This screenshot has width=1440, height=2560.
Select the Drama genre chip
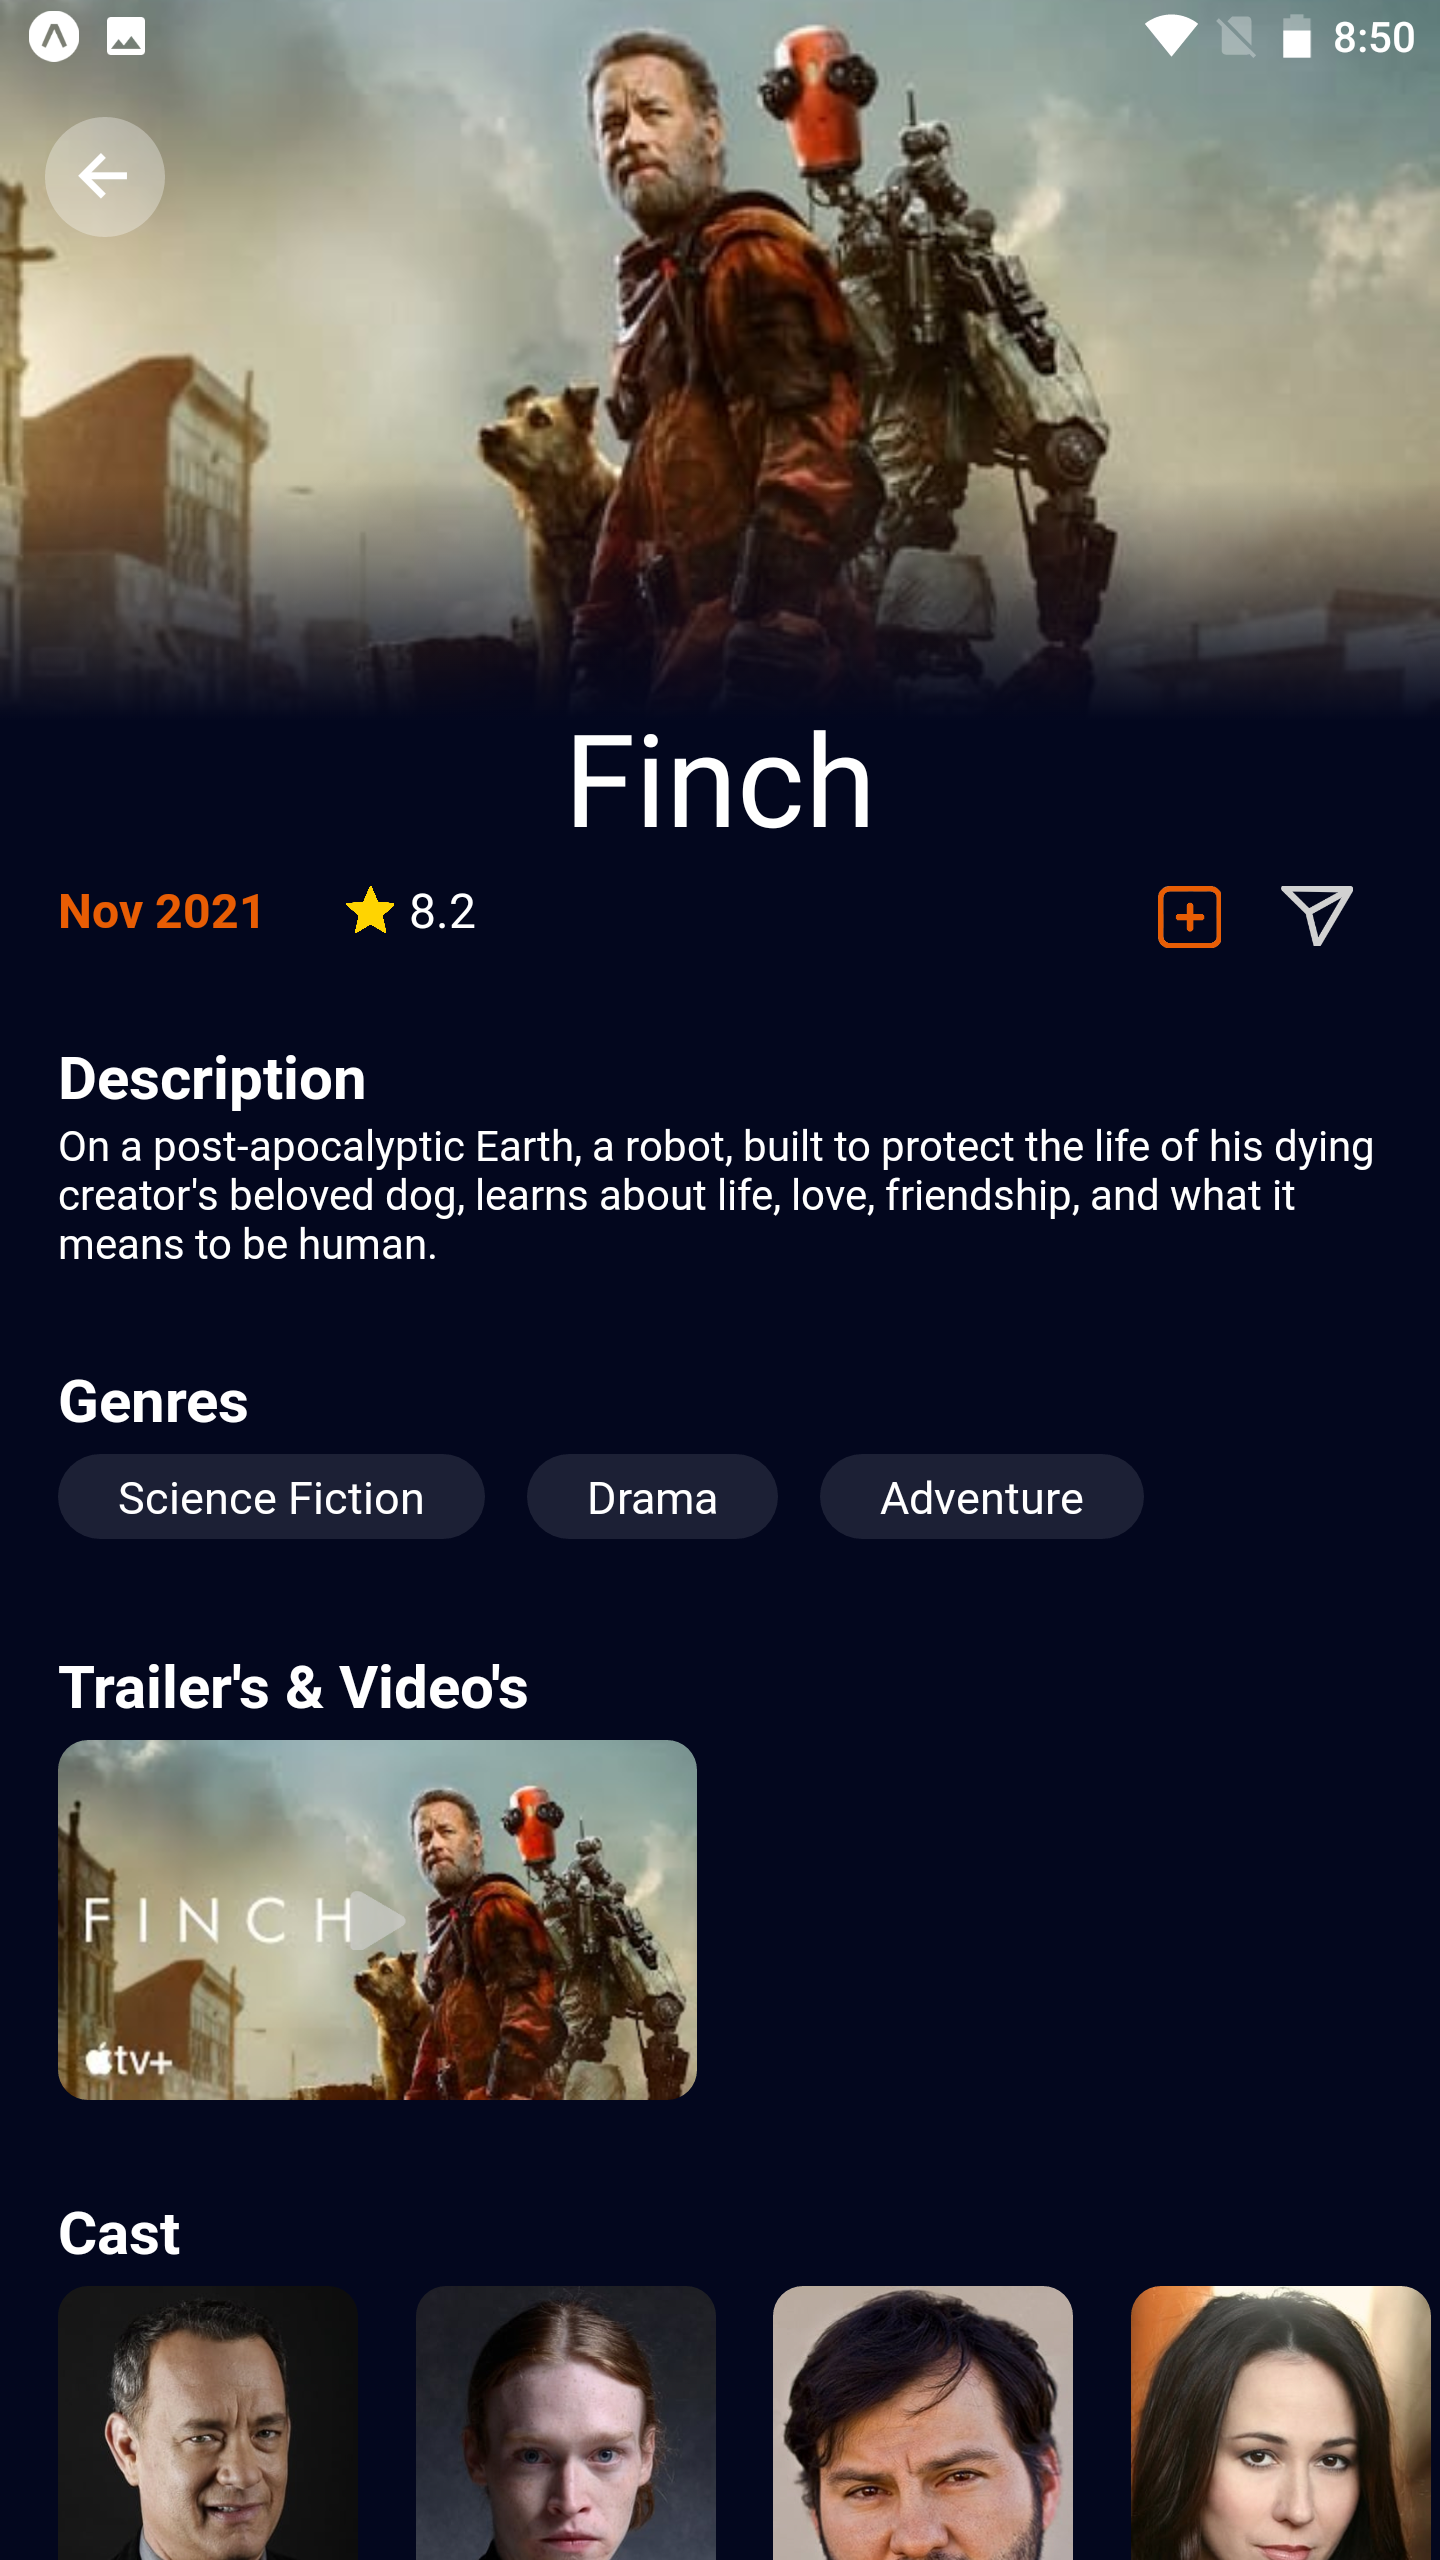coord(652,1497)
